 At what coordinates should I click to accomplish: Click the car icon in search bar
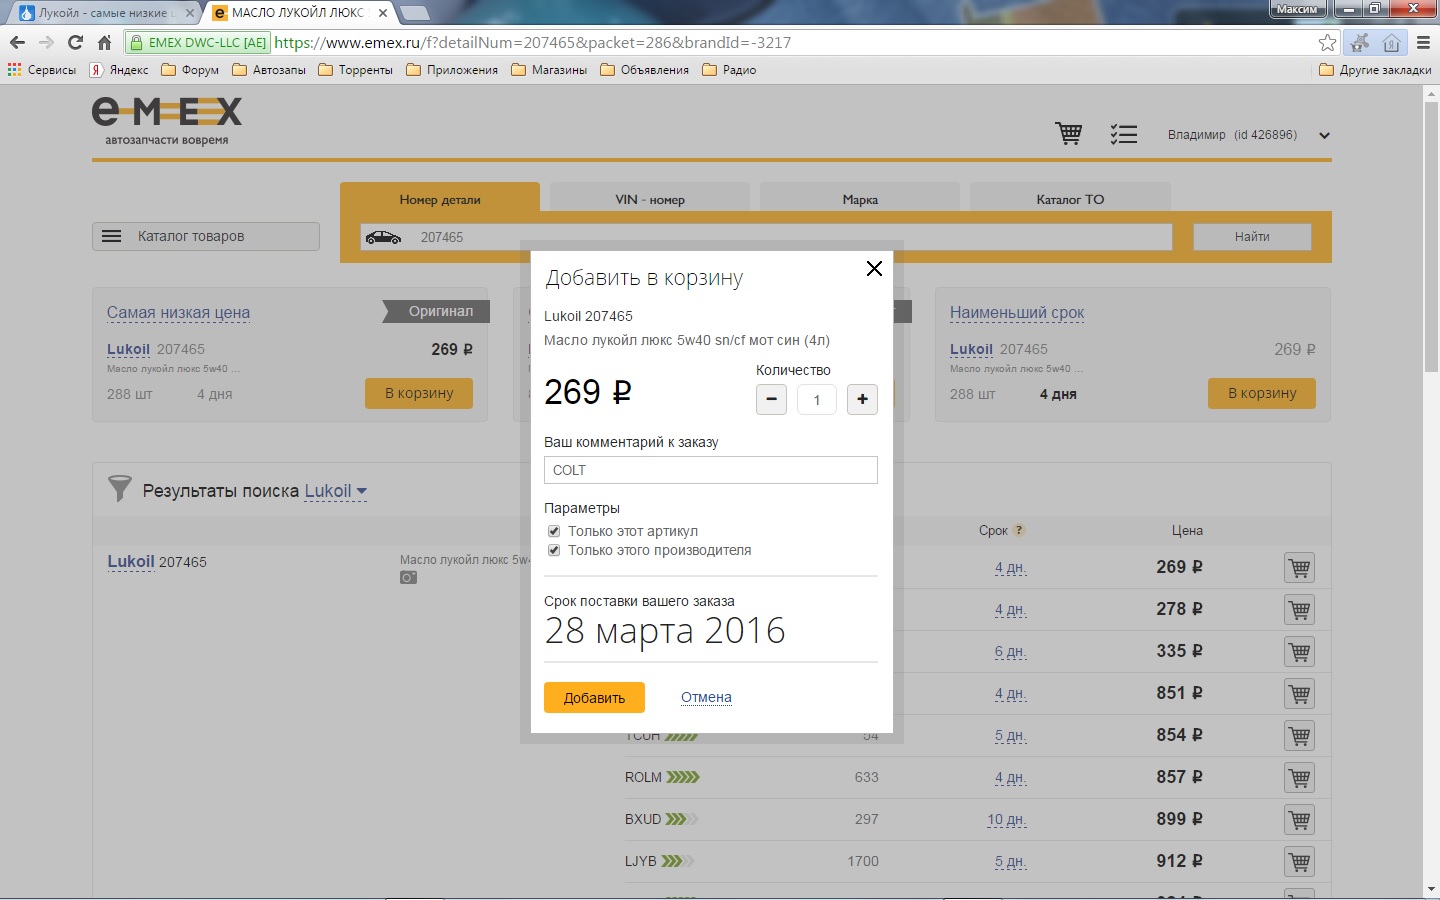point(383,237)
